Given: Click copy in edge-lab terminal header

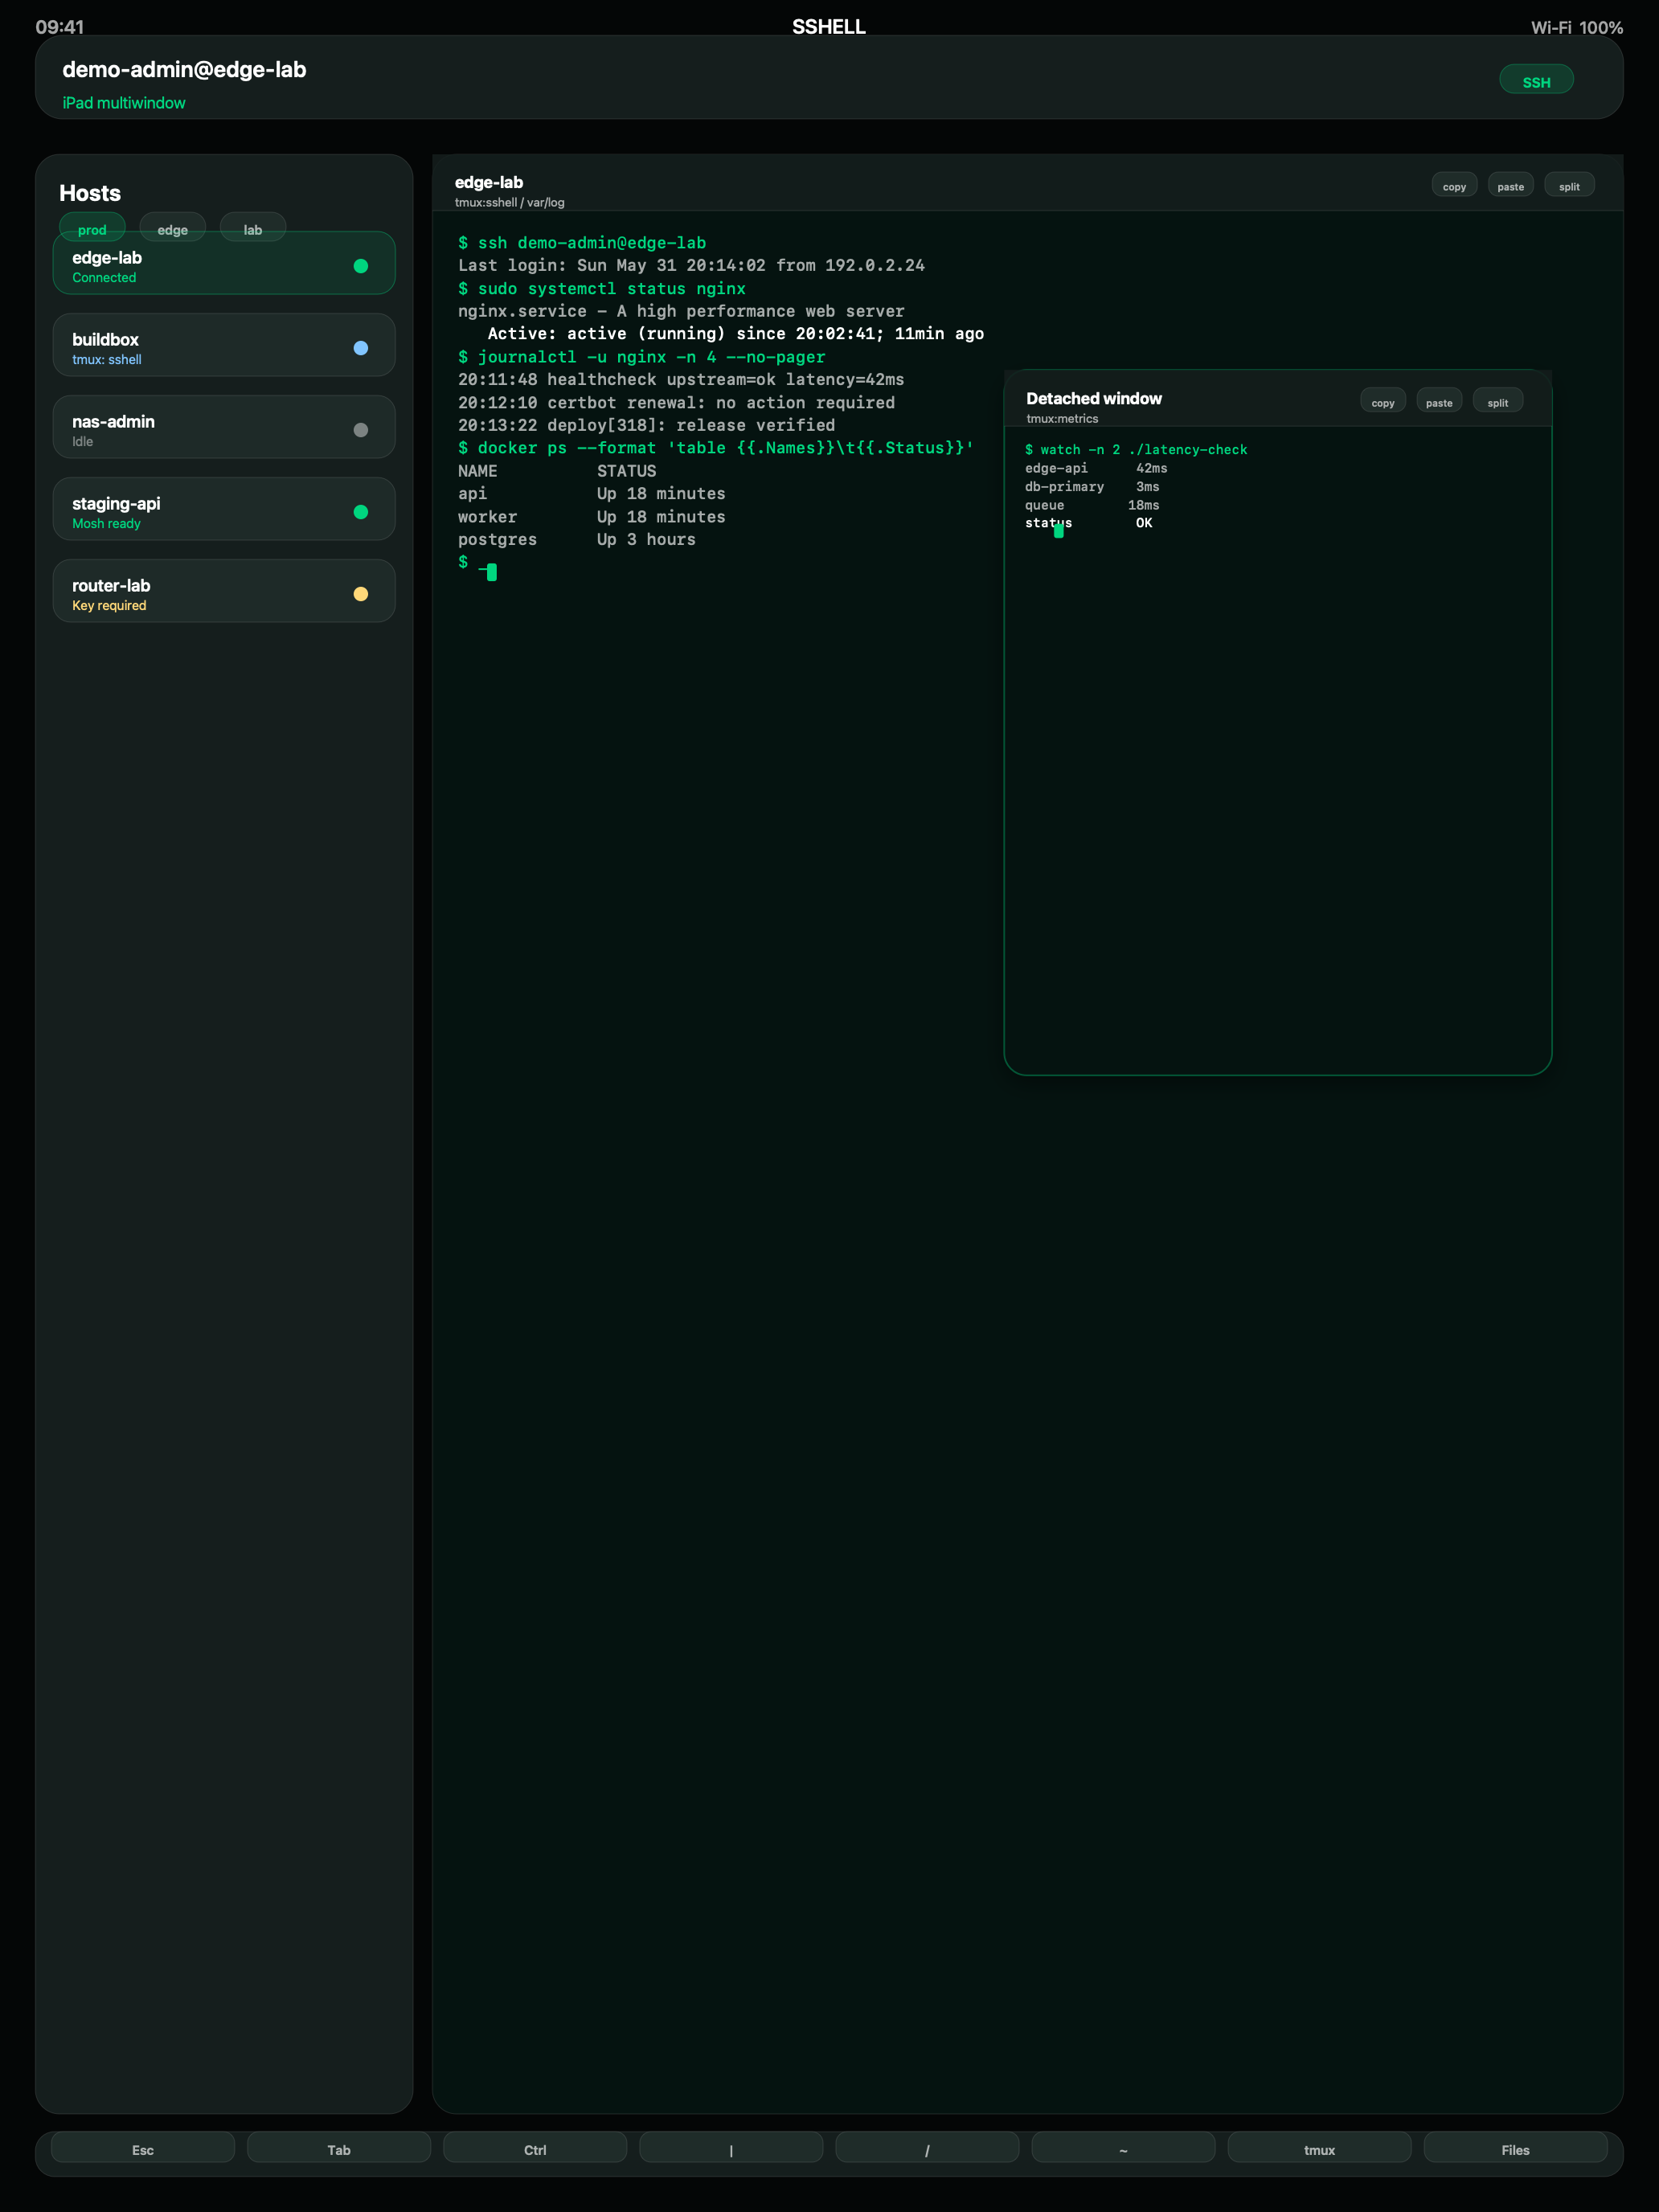Looking at the screenshot, I should [1454, 186].
